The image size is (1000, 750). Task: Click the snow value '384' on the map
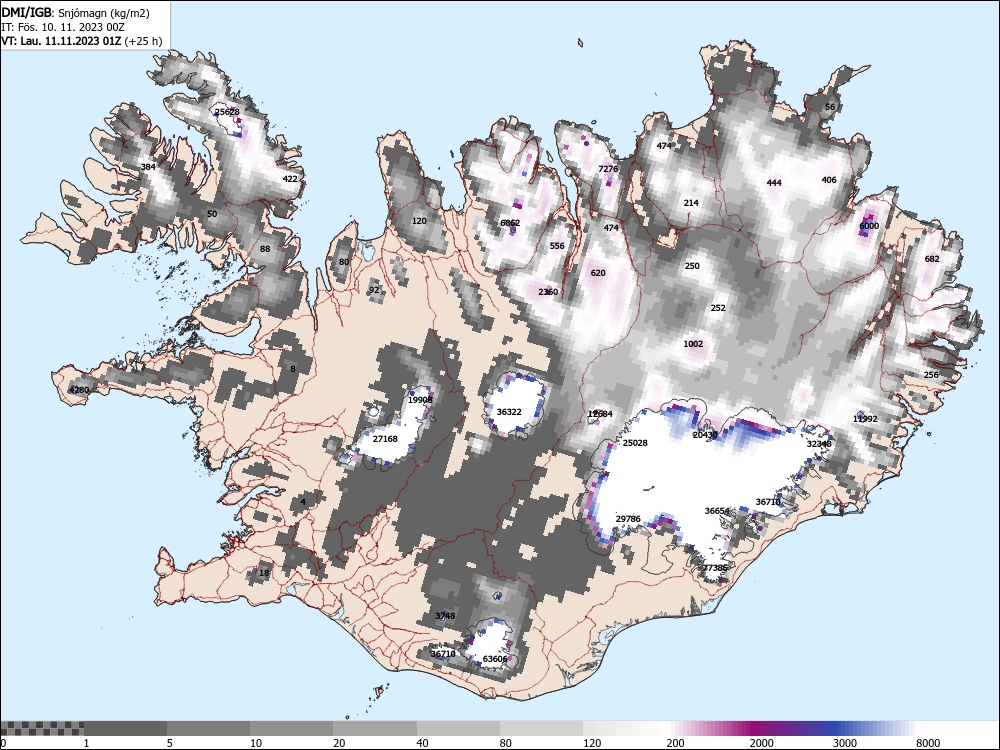point(148,167)
